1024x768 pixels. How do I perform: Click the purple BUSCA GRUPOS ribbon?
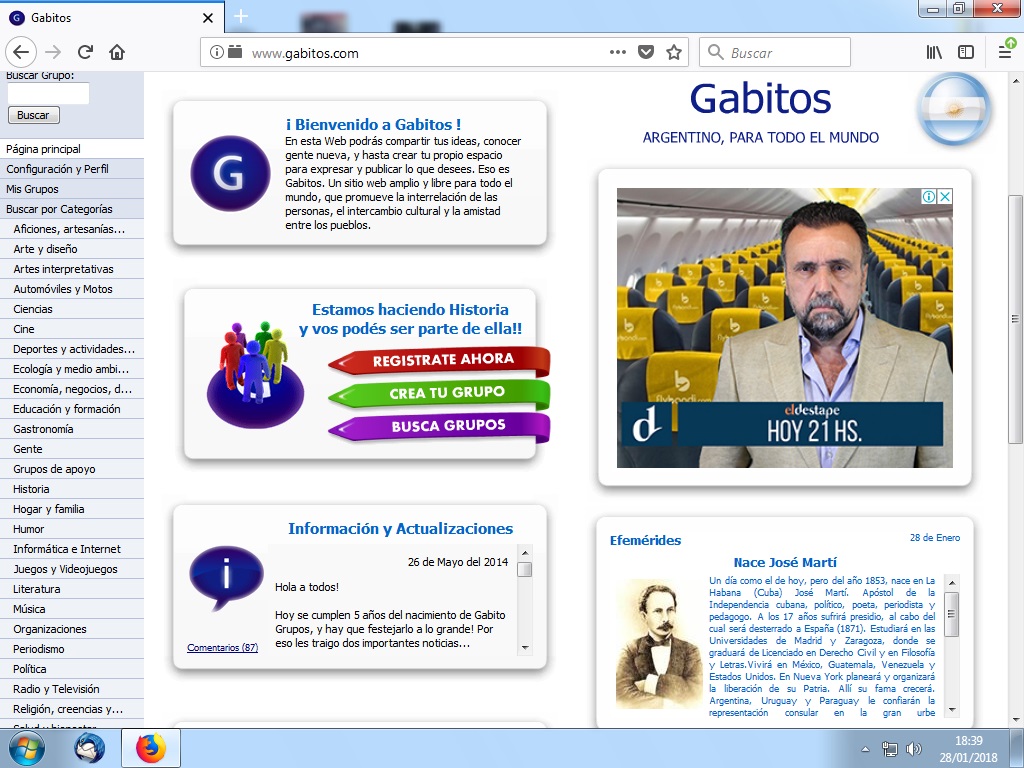pyautogui.click(x=440, y=426)
